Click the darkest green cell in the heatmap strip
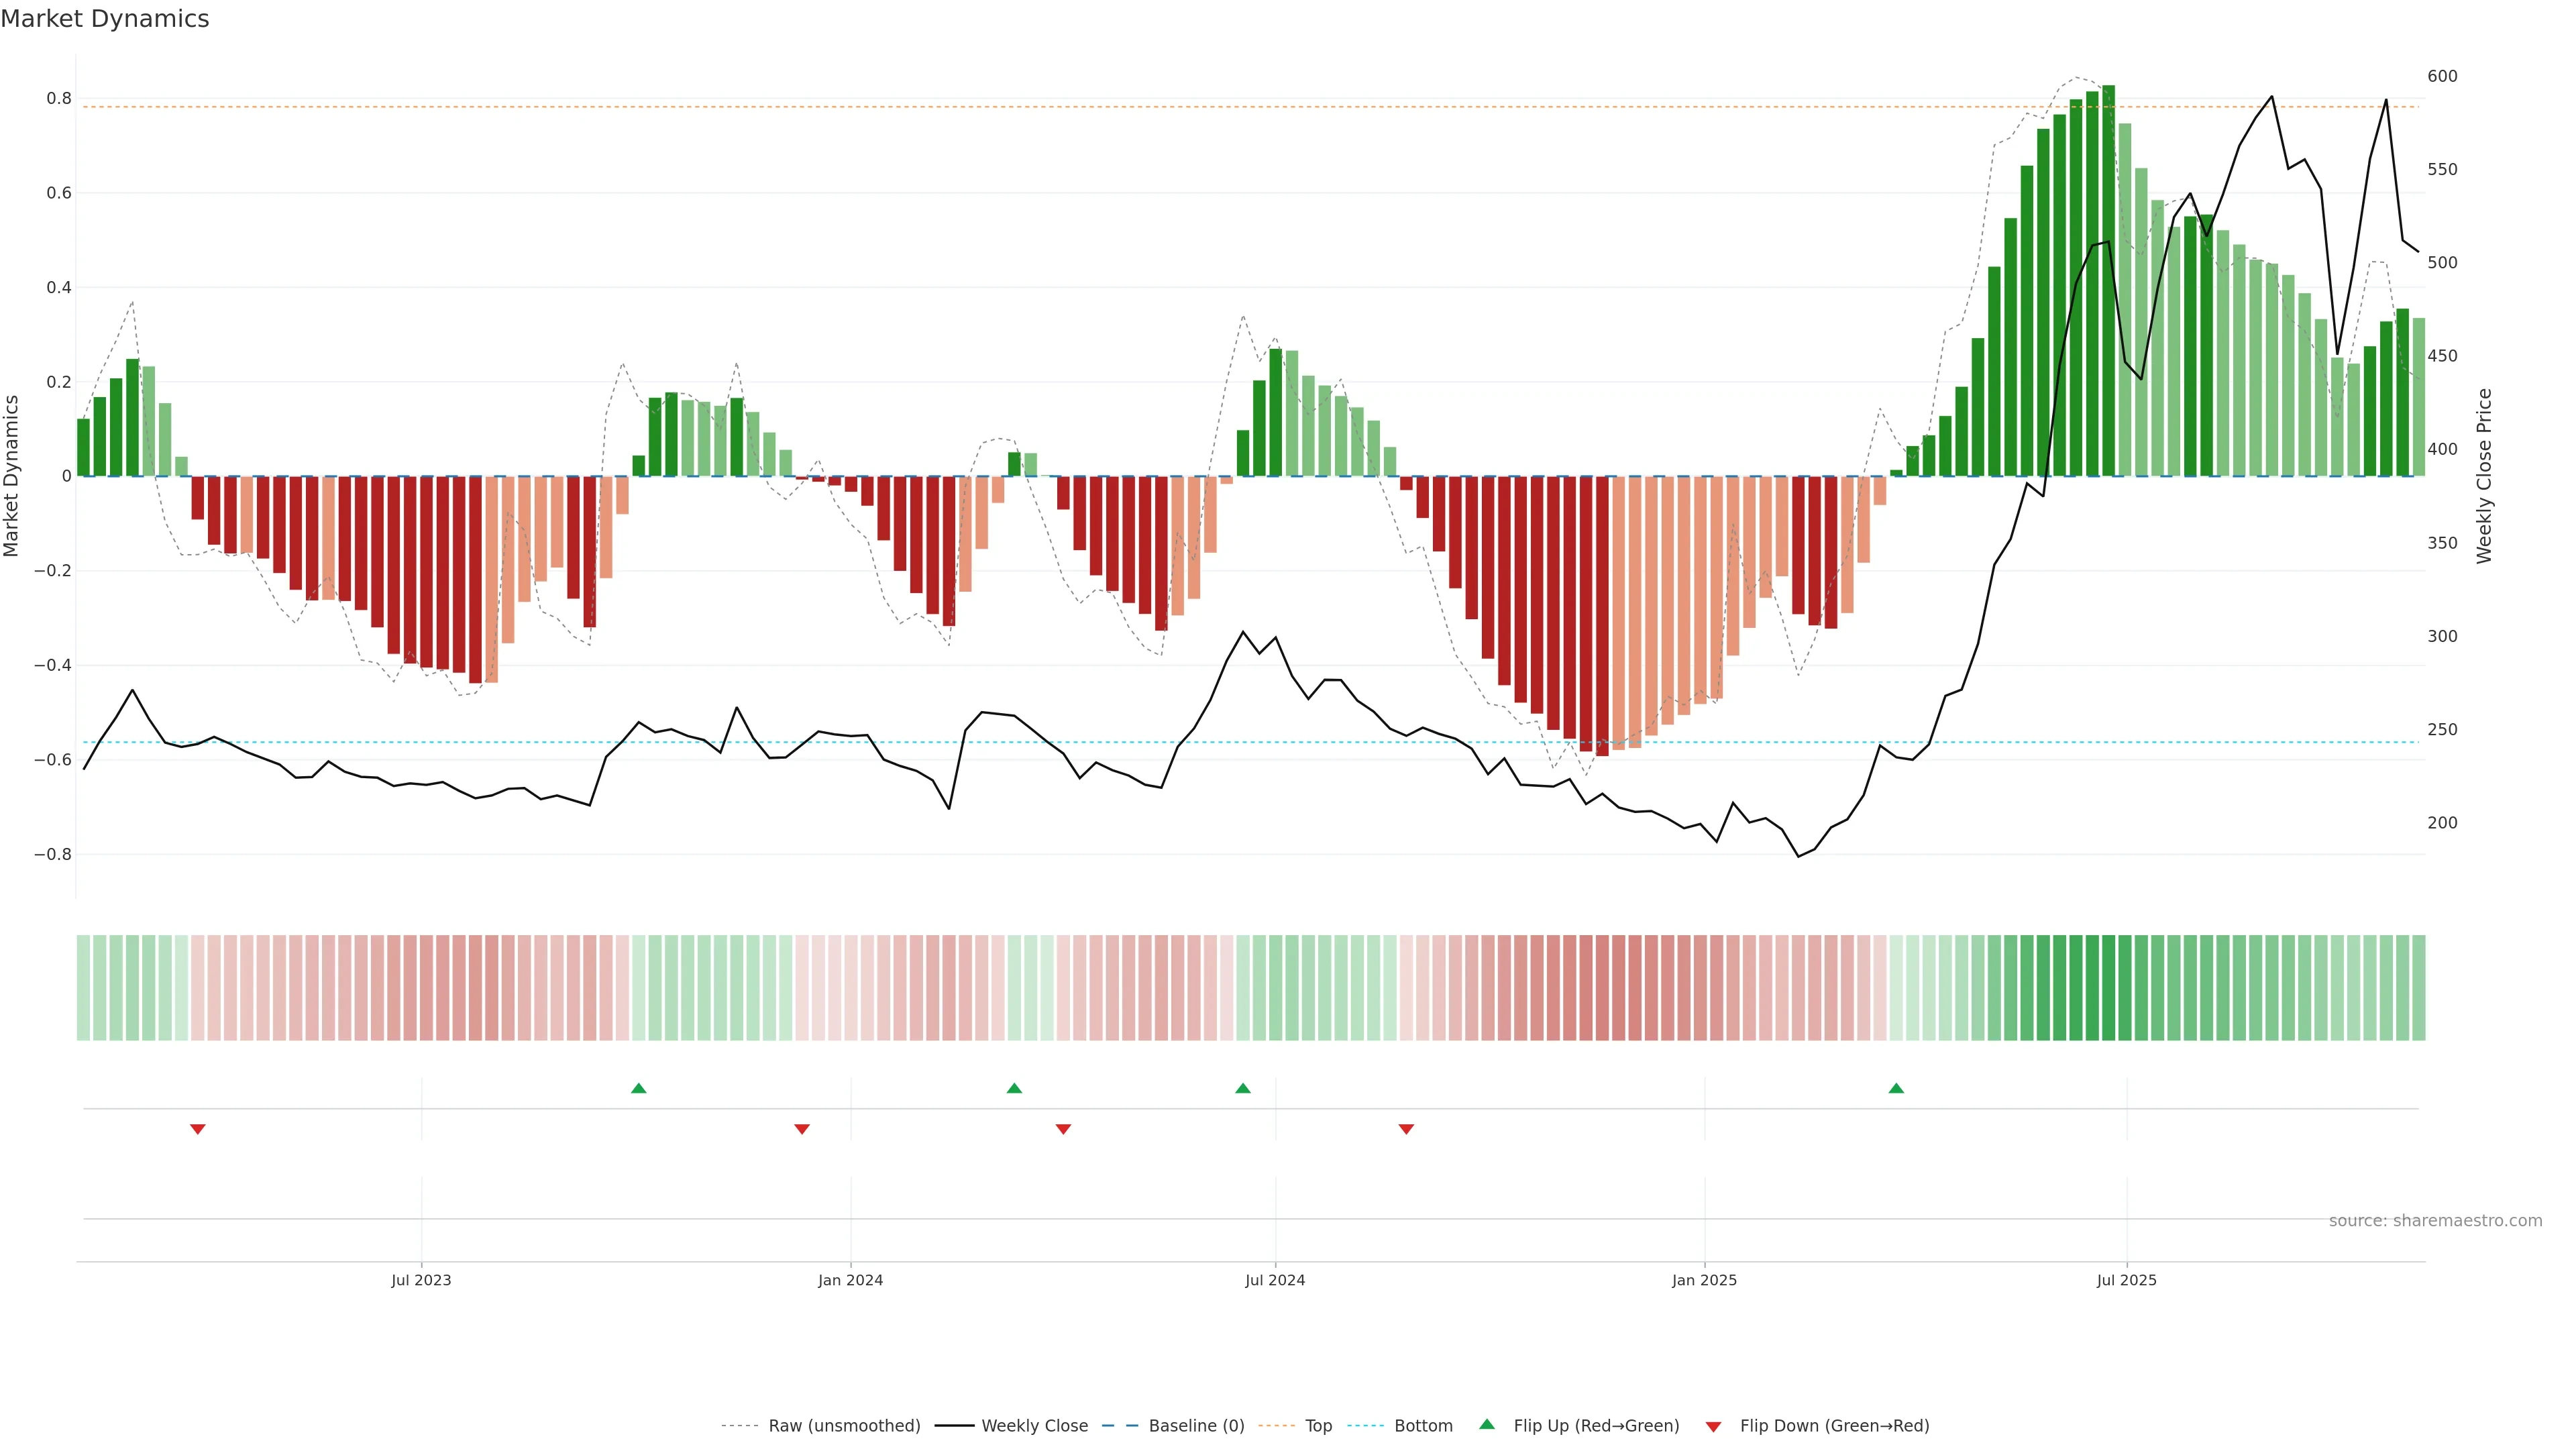 [x=2108, y=988]
